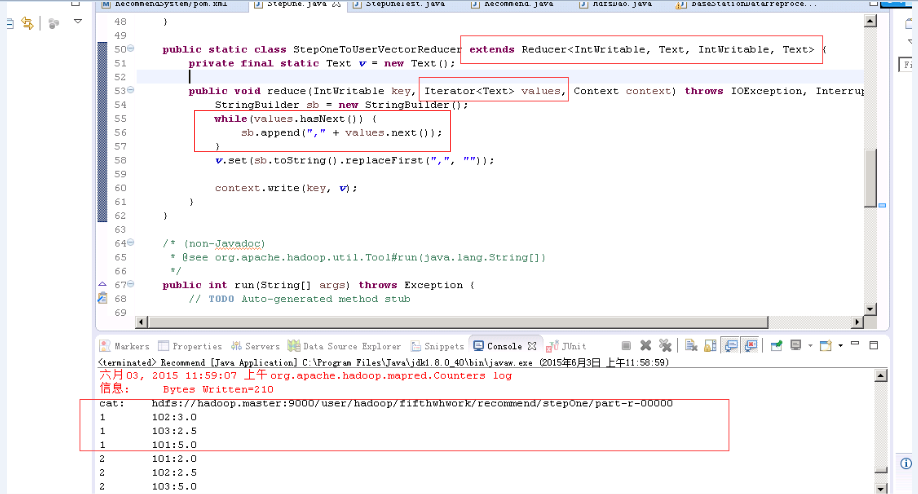Collapse the run method fold at line 67

point(131,284)
